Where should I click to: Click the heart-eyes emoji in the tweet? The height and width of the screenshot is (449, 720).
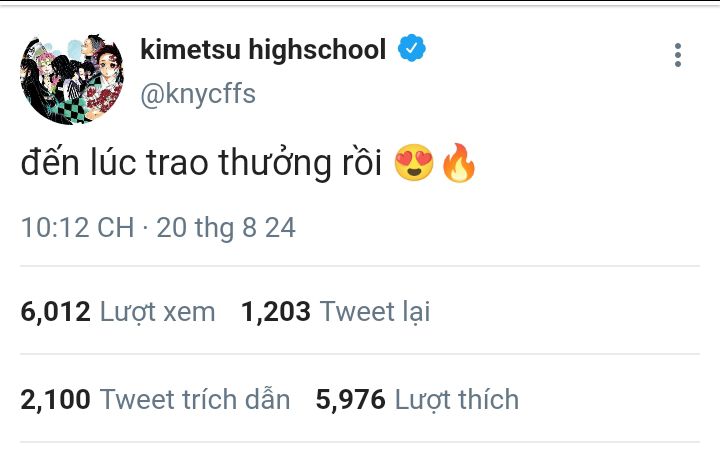tap(414, 164)
